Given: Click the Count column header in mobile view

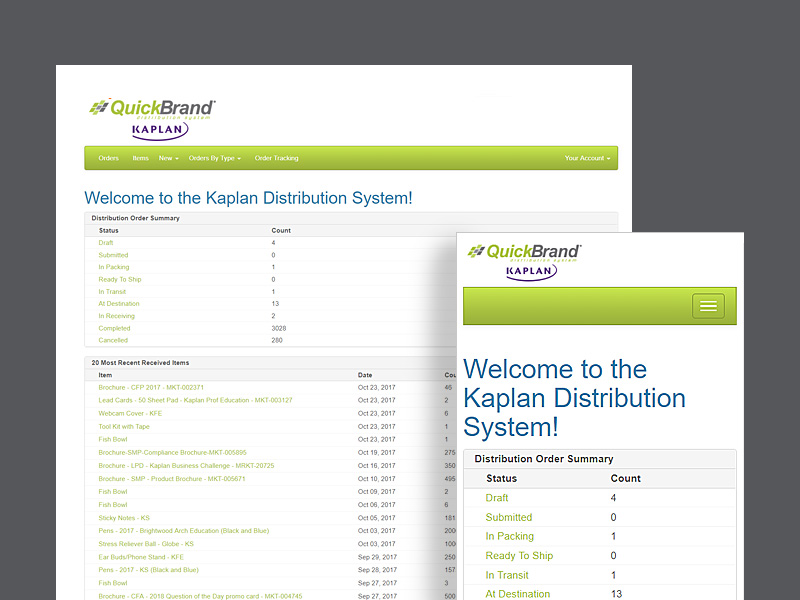Looking at the screenshot, I should [626, 479].
